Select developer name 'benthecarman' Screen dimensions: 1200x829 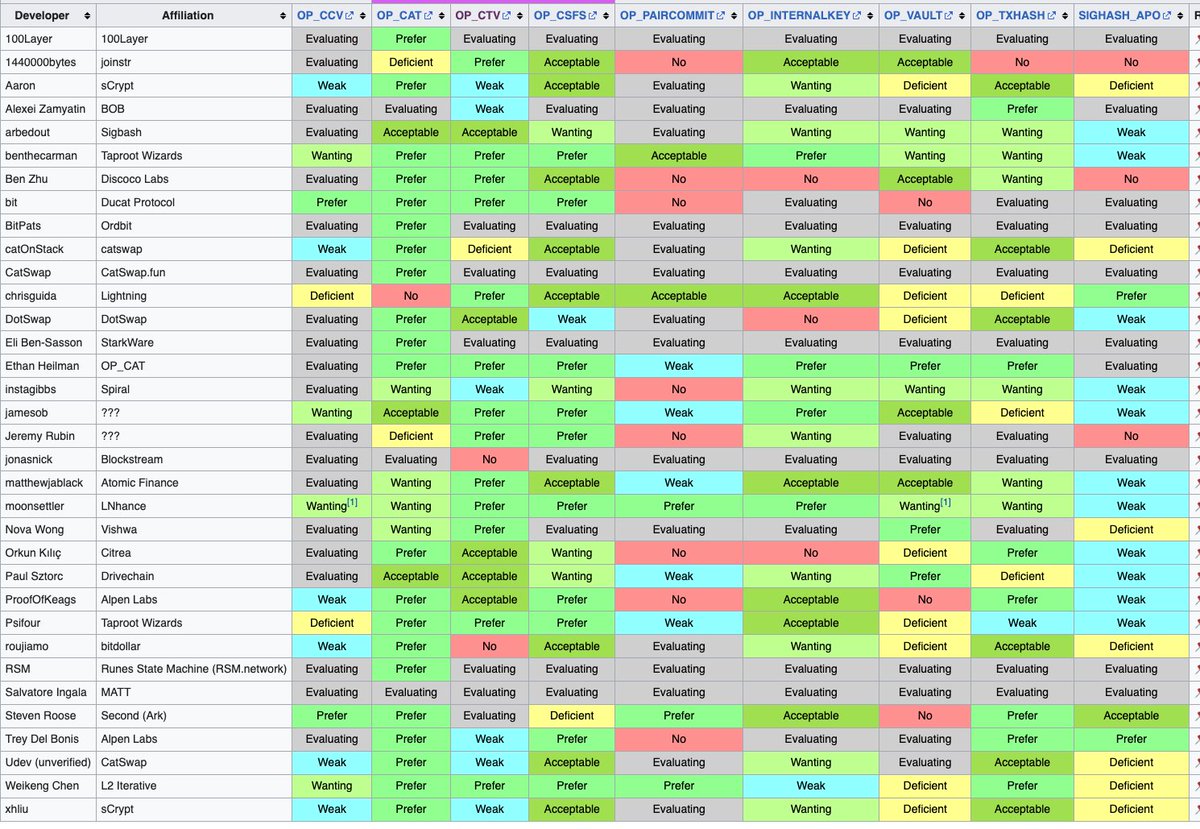point(41,156)
